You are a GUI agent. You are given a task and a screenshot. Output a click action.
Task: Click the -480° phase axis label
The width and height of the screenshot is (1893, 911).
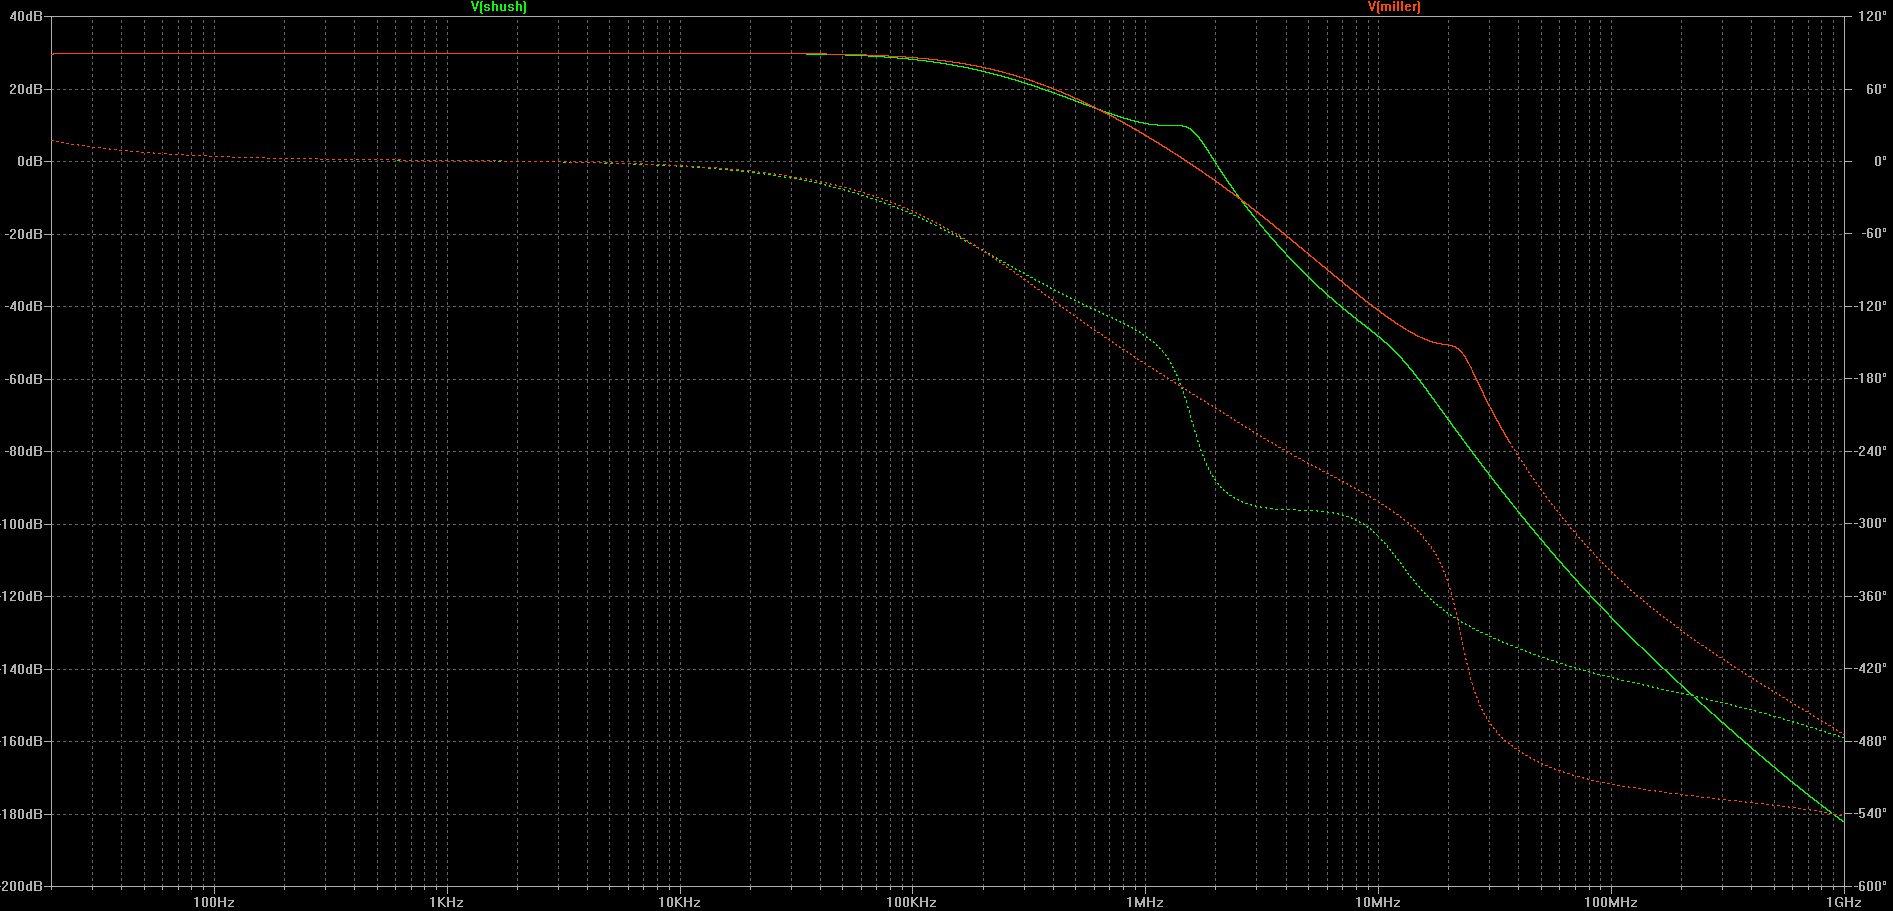pyautogui.click(x=1870, y=741)
